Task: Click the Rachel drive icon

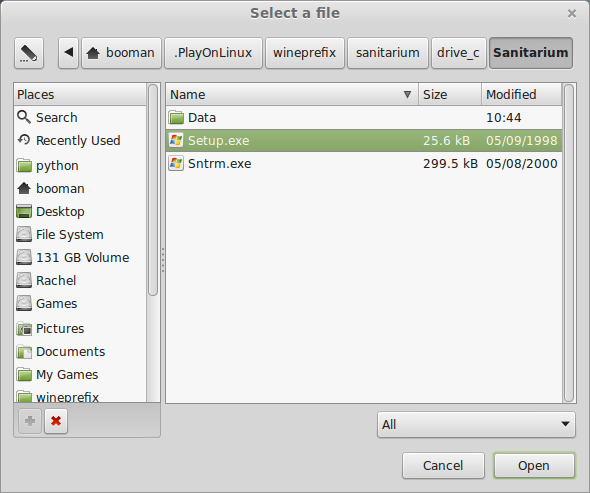Action: tap(24, 280)
